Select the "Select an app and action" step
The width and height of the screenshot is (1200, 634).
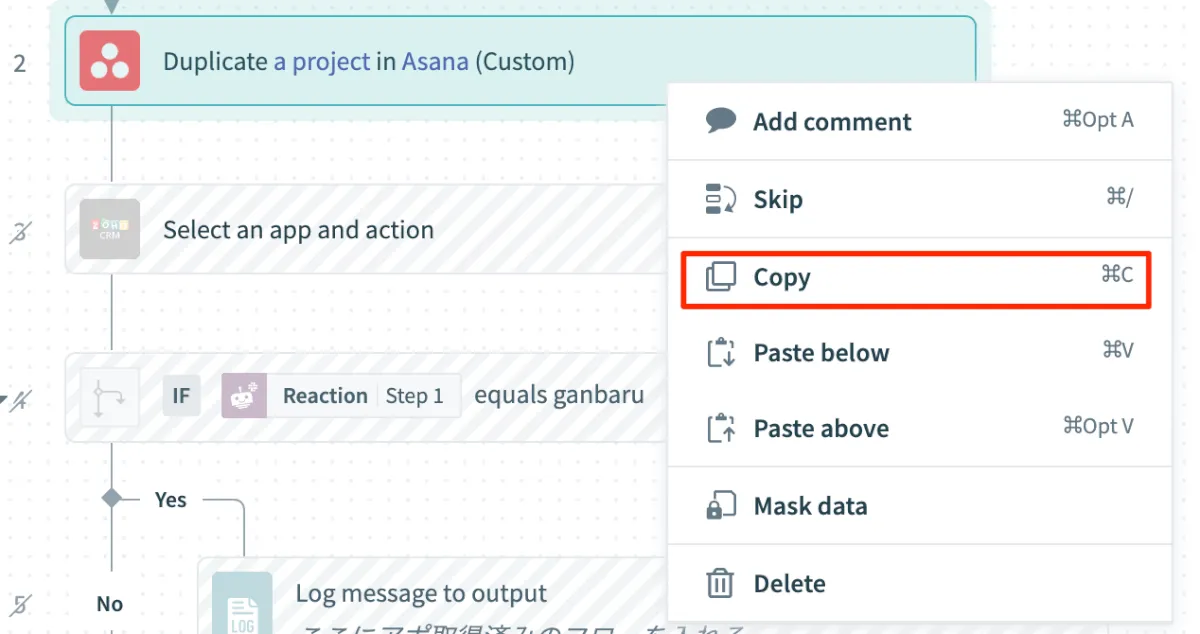pos(298,230)
